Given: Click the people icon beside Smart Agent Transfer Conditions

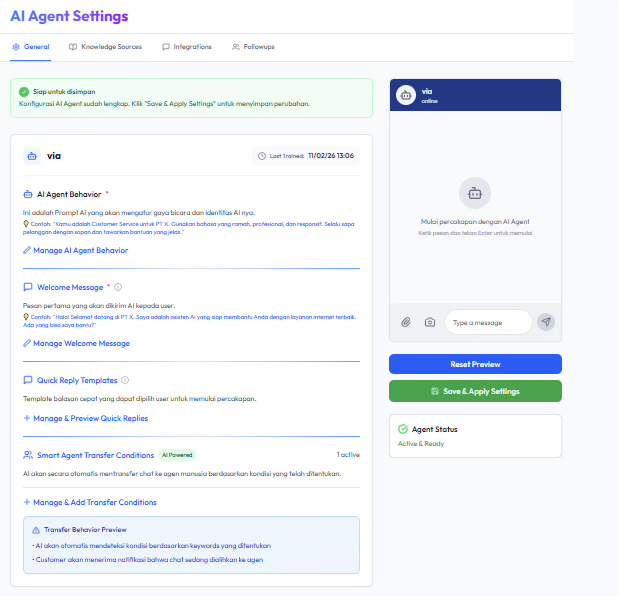Looking at the screenshot, I should click(28, 455).
